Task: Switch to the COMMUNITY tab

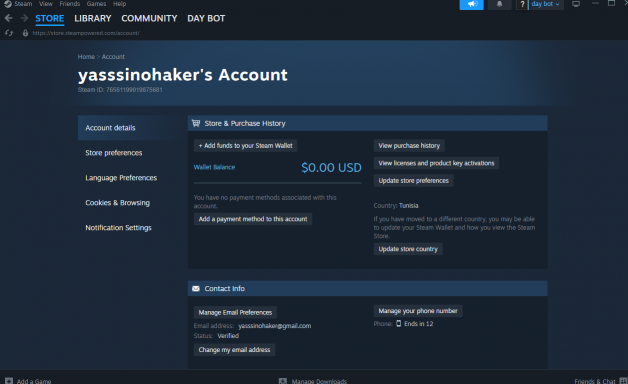Action: (x=149, y=18)
